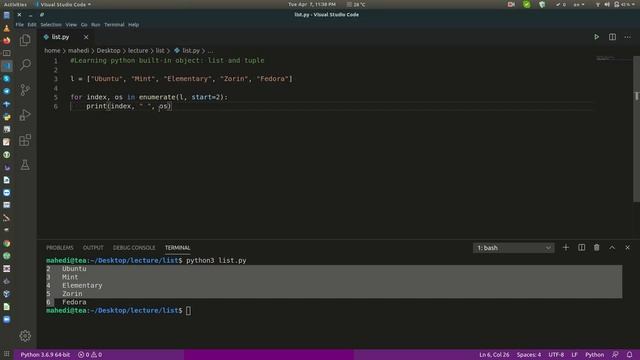This screenshot has width=640, height=360.
Task: Open feedback icon in status bar
Action: (x=615, y=355)
